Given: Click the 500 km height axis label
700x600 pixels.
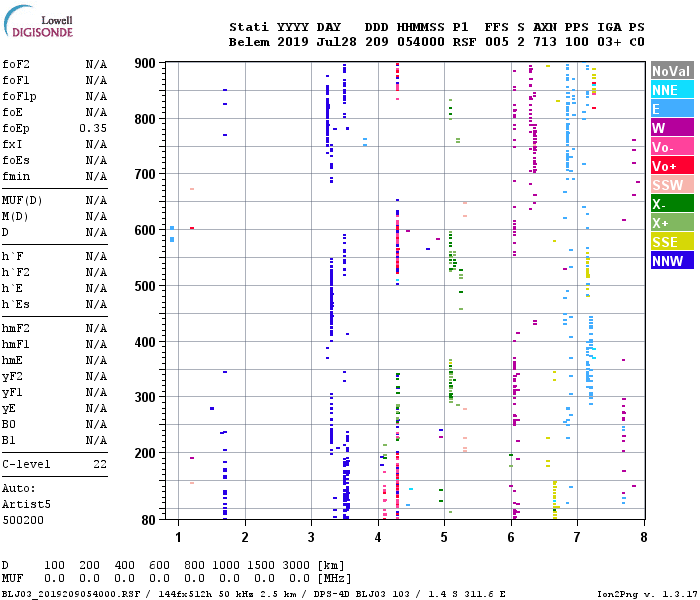Looking at the screenshot, I should tap(145, 286).
